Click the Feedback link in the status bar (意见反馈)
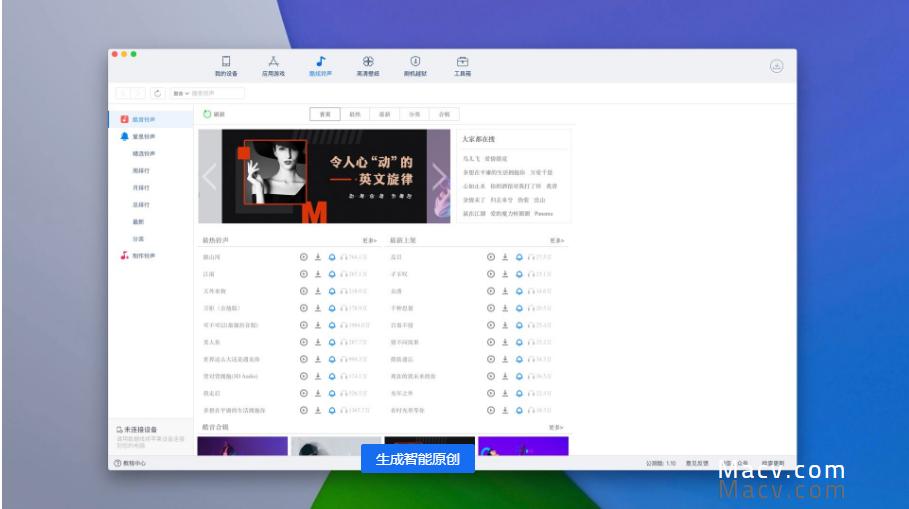 [697, 463]
